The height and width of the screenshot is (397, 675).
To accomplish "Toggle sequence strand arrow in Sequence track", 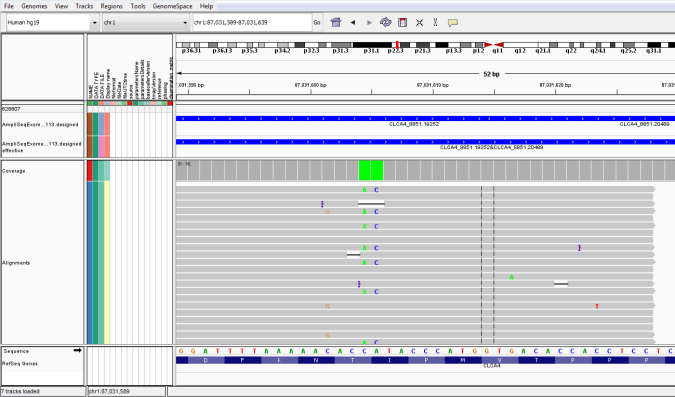I will point(77,350).
